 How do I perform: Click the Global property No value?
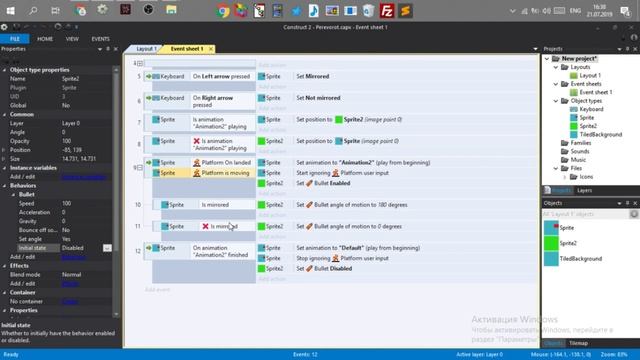66,105
